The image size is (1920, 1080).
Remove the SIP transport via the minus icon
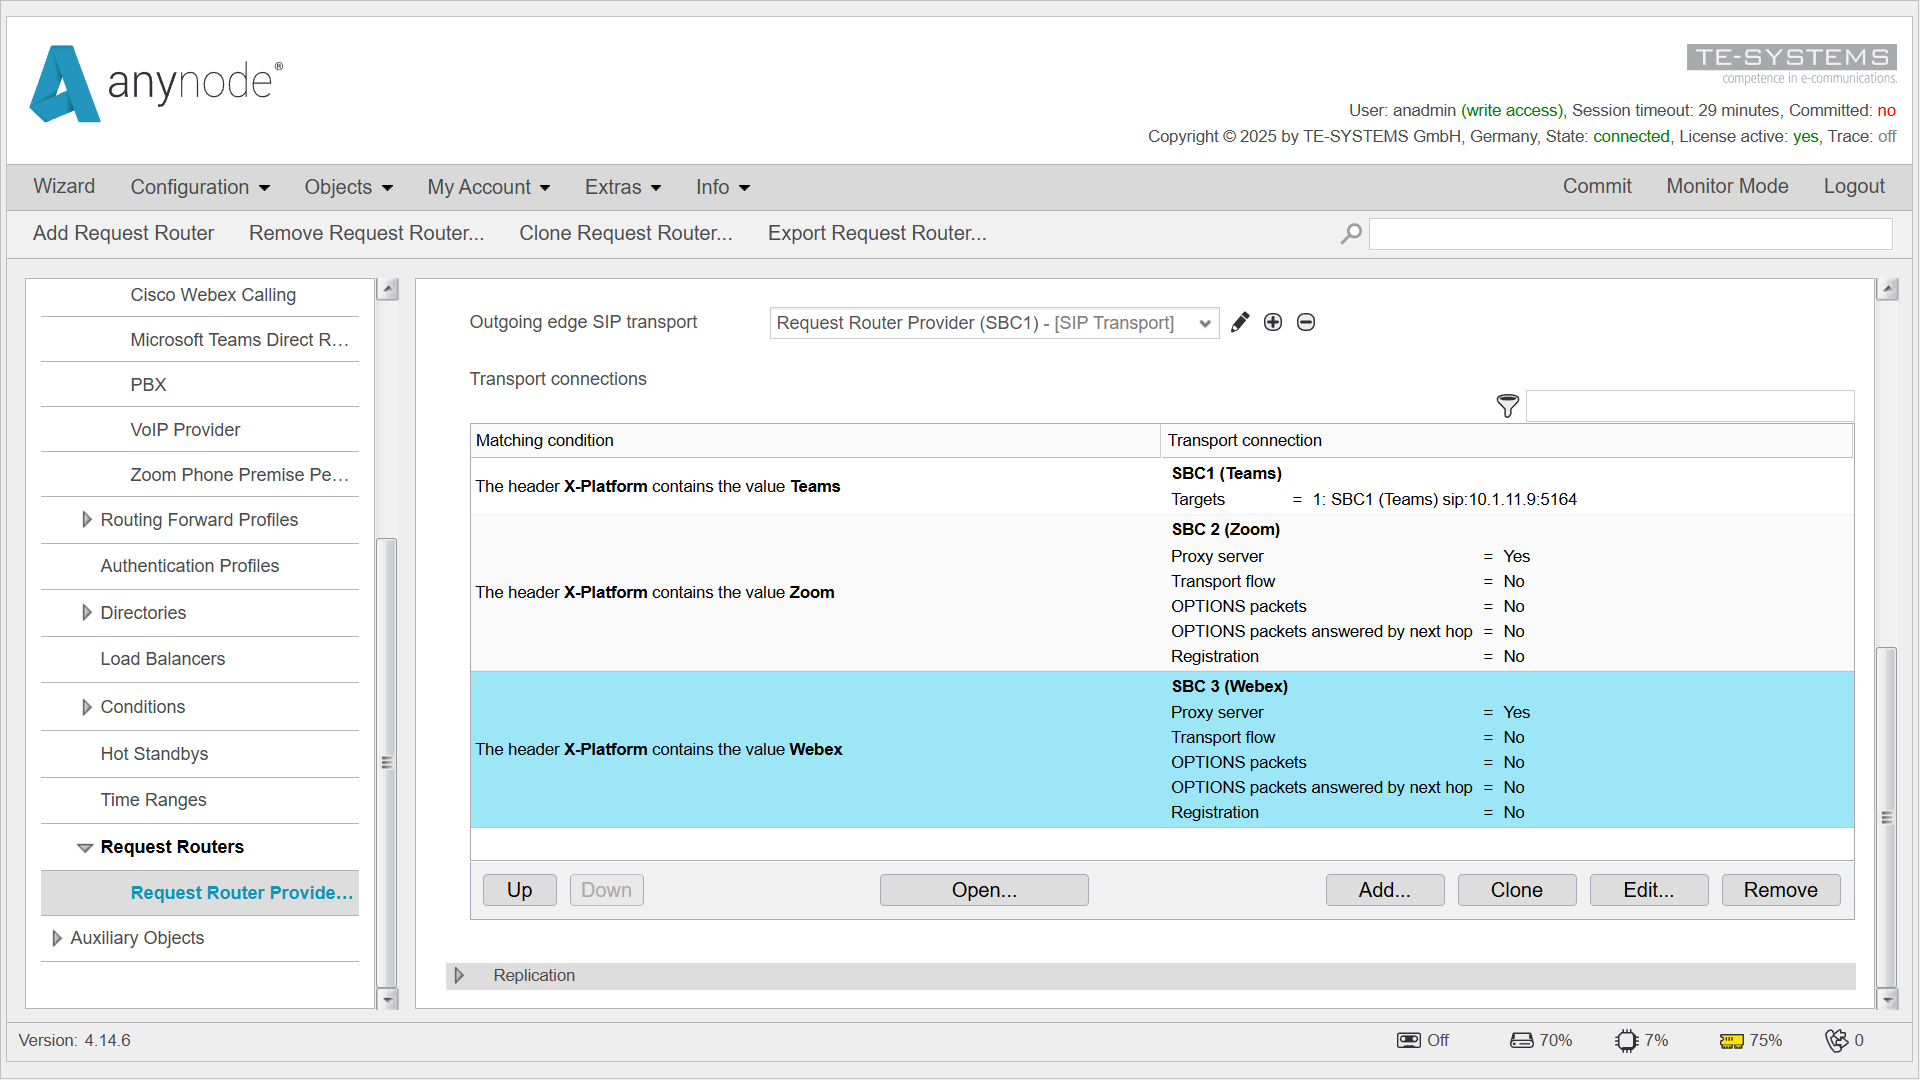click(1306, 322)
